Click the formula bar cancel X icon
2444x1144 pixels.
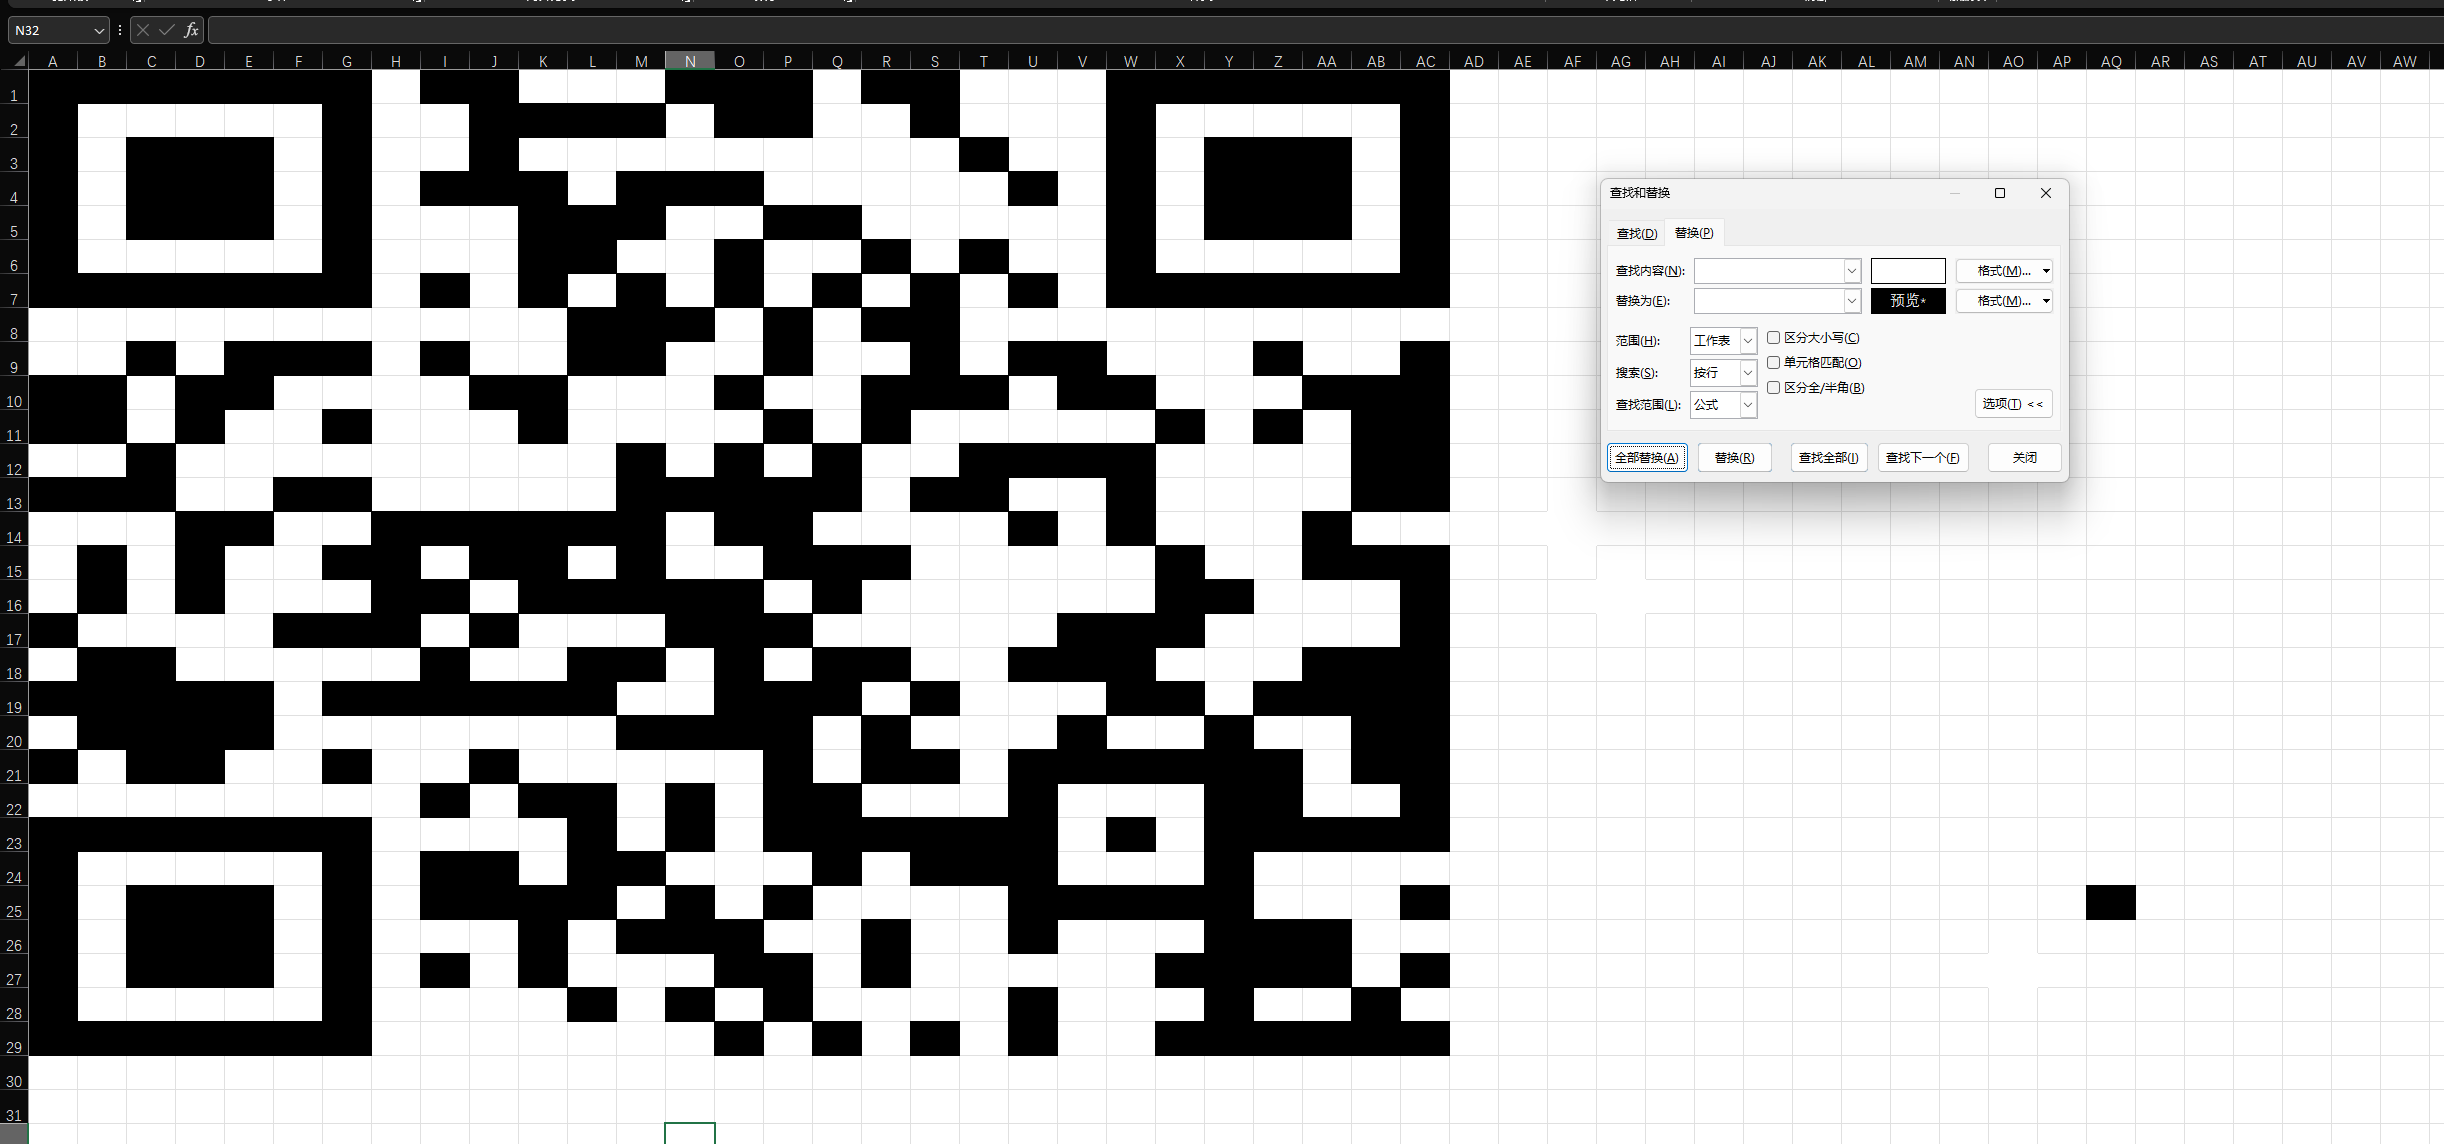[x=143, y=30]
